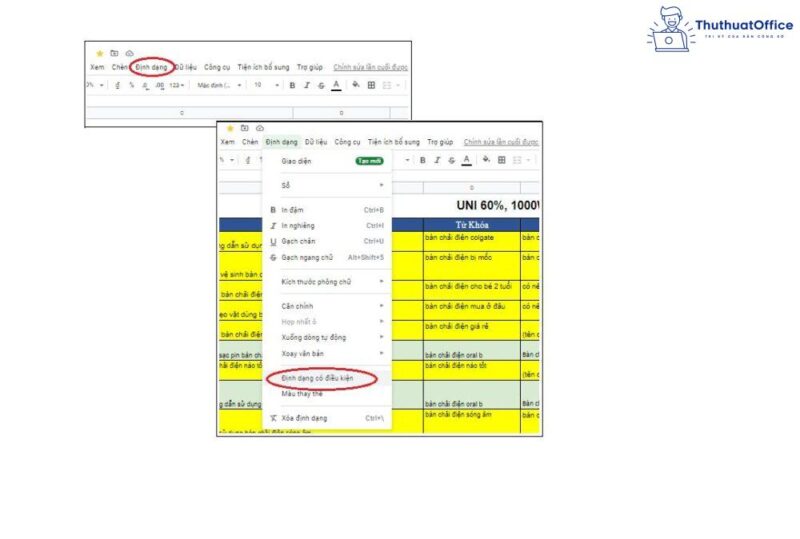
Task: Expand the 'Xoay văn bản' submenu
Action: pyautogui.click(x=327, y=353)
